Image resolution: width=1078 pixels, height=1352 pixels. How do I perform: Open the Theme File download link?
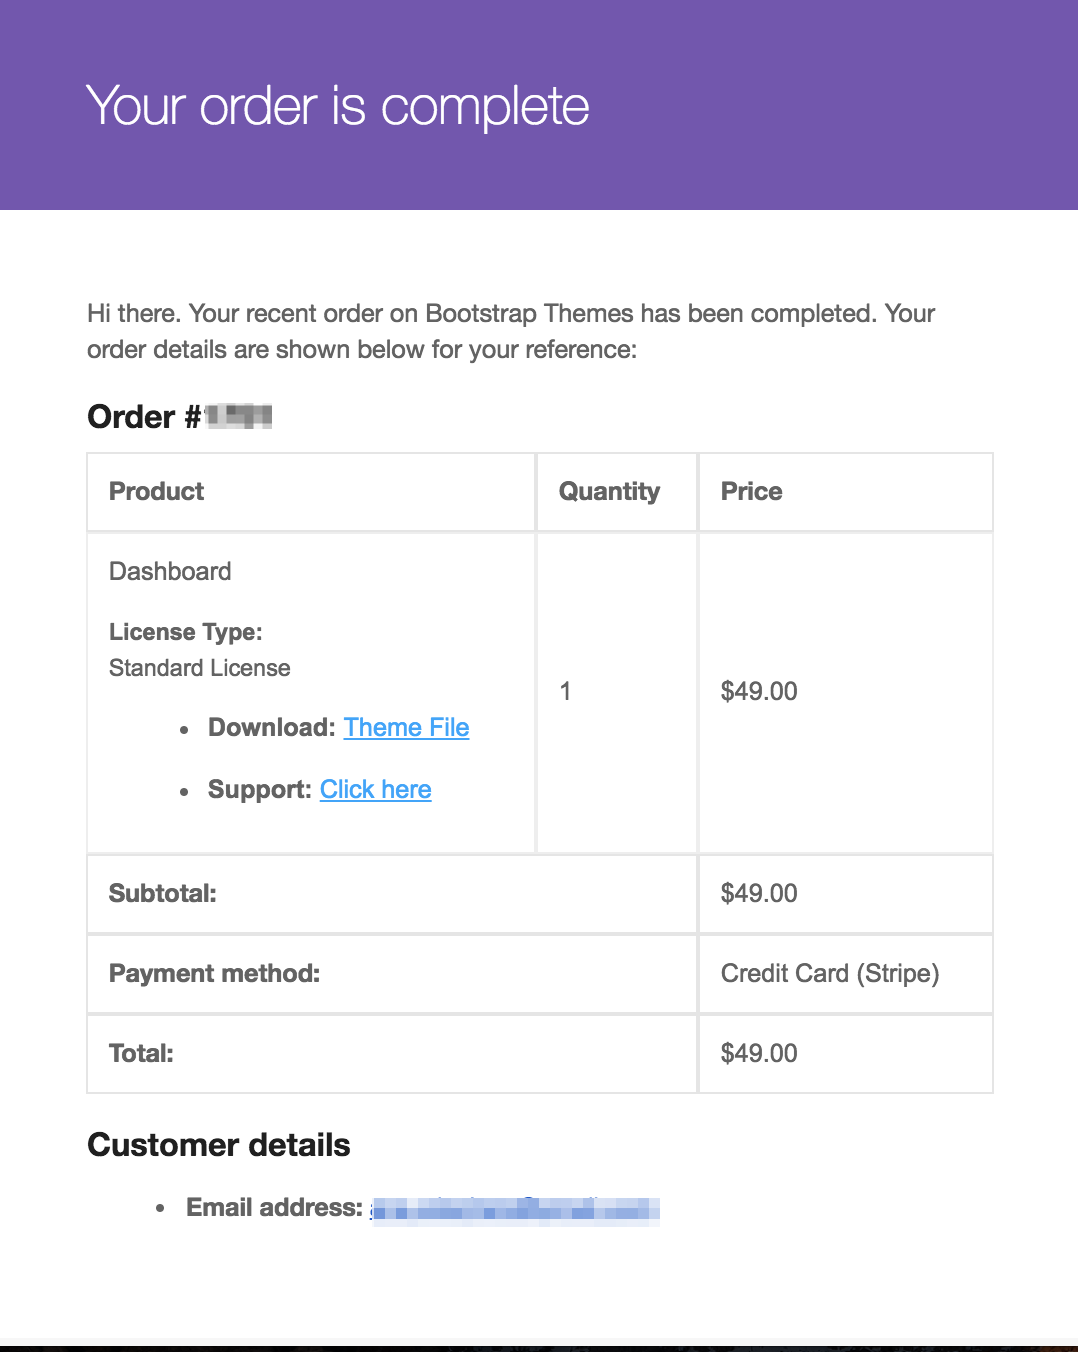[406, 727]
